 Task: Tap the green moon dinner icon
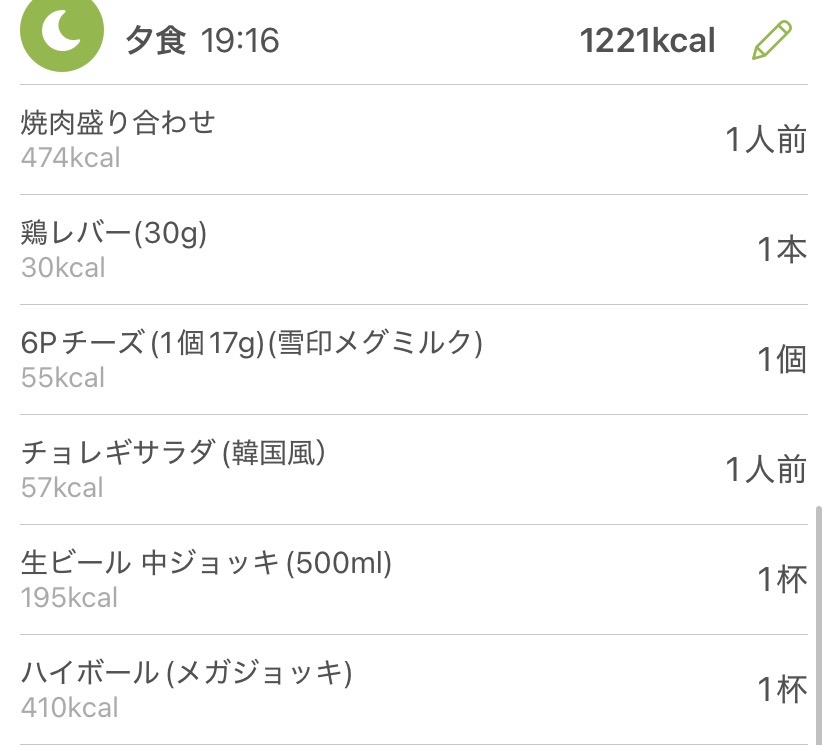[61, 33]
